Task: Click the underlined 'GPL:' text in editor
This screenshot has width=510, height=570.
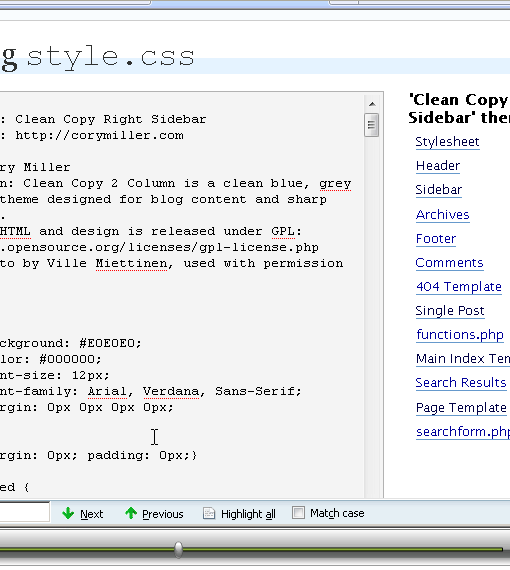Action: point(286,232)
